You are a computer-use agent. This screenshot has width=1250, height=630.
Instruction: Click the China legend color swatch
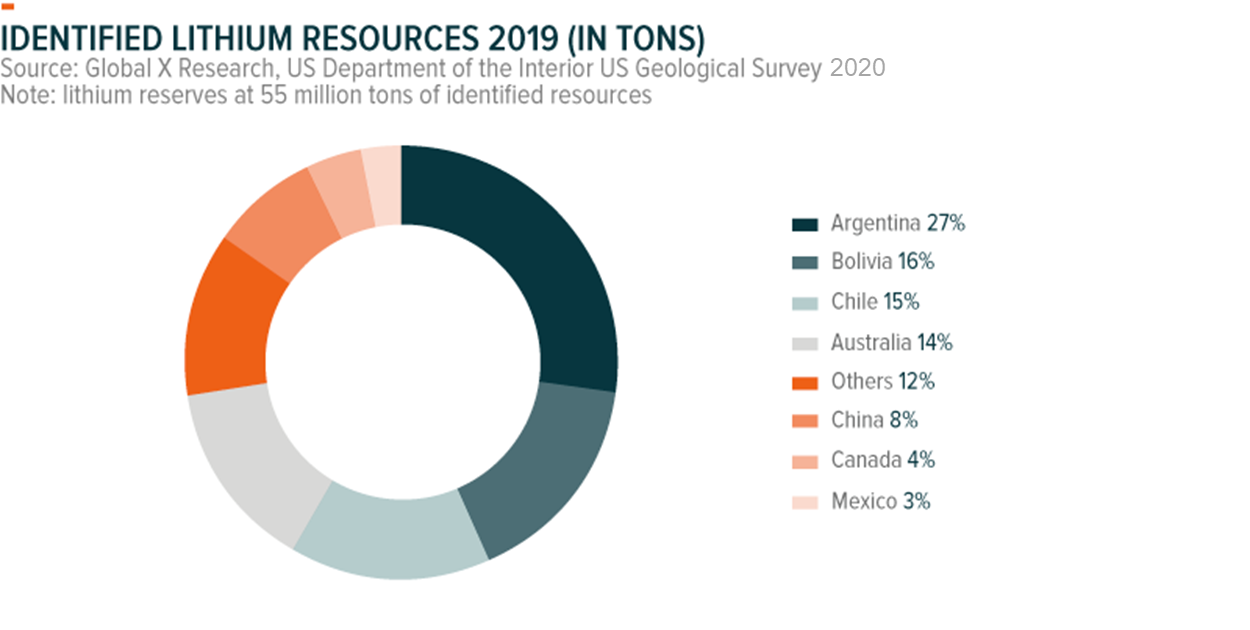[805, 422]
